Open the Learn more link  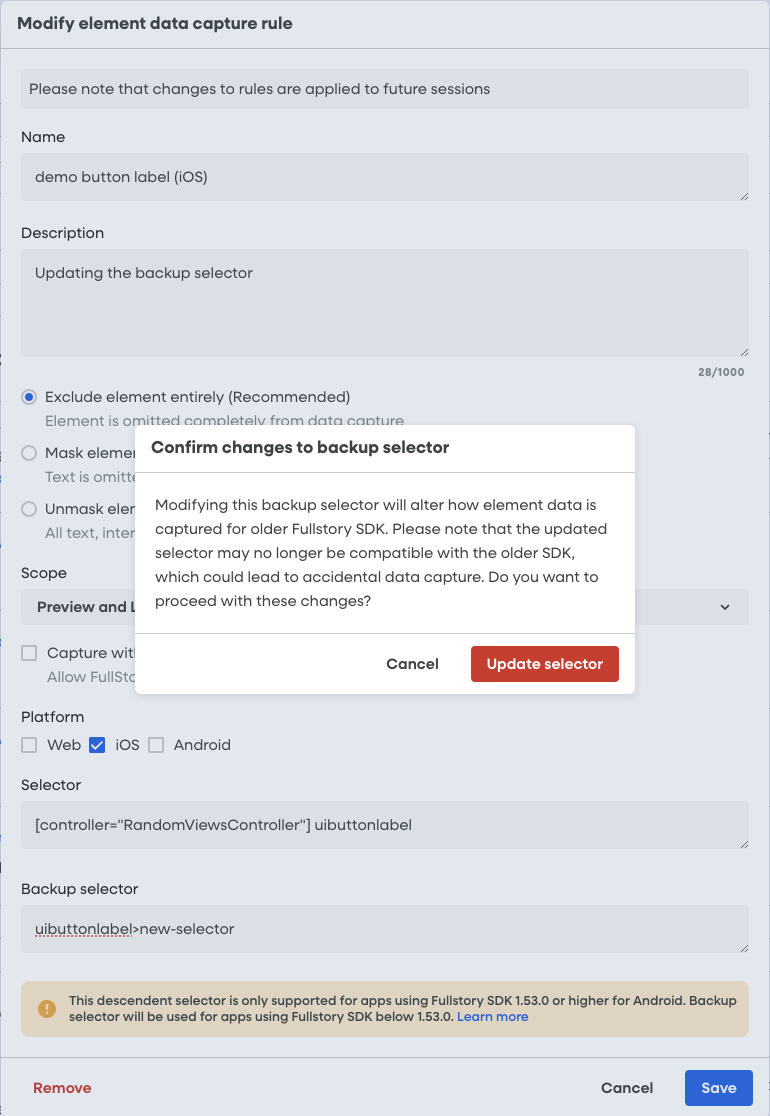[492, 1016]
